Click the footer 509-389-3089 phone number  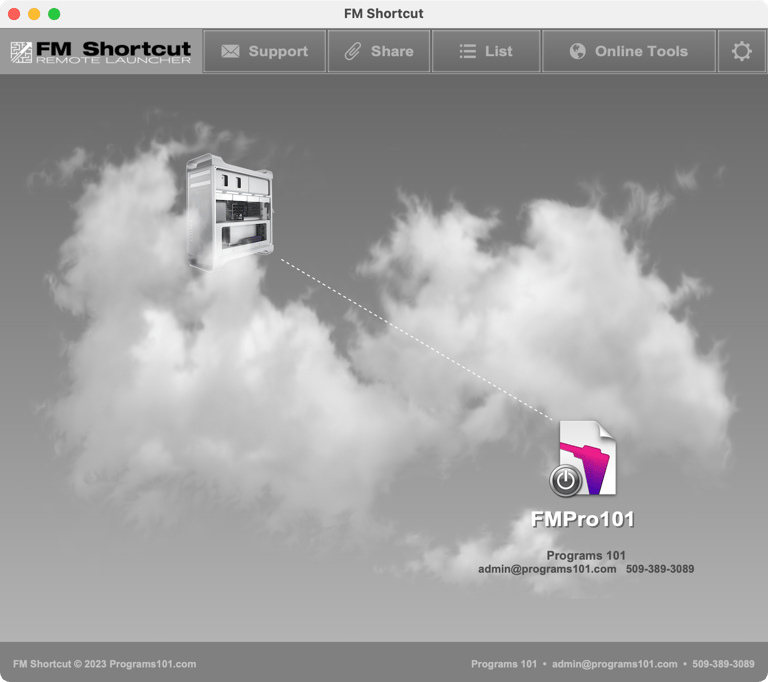723,664
